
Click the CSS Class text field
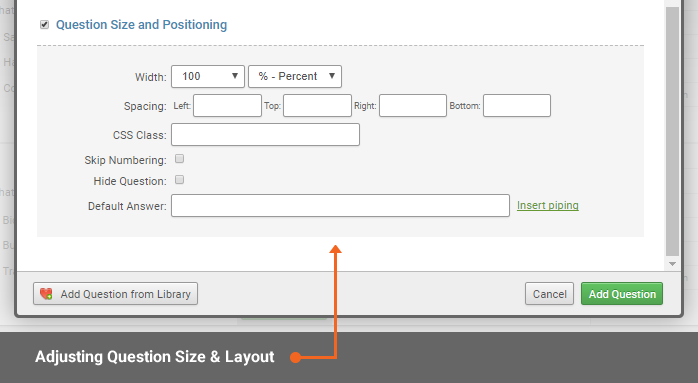click(265, 134)
